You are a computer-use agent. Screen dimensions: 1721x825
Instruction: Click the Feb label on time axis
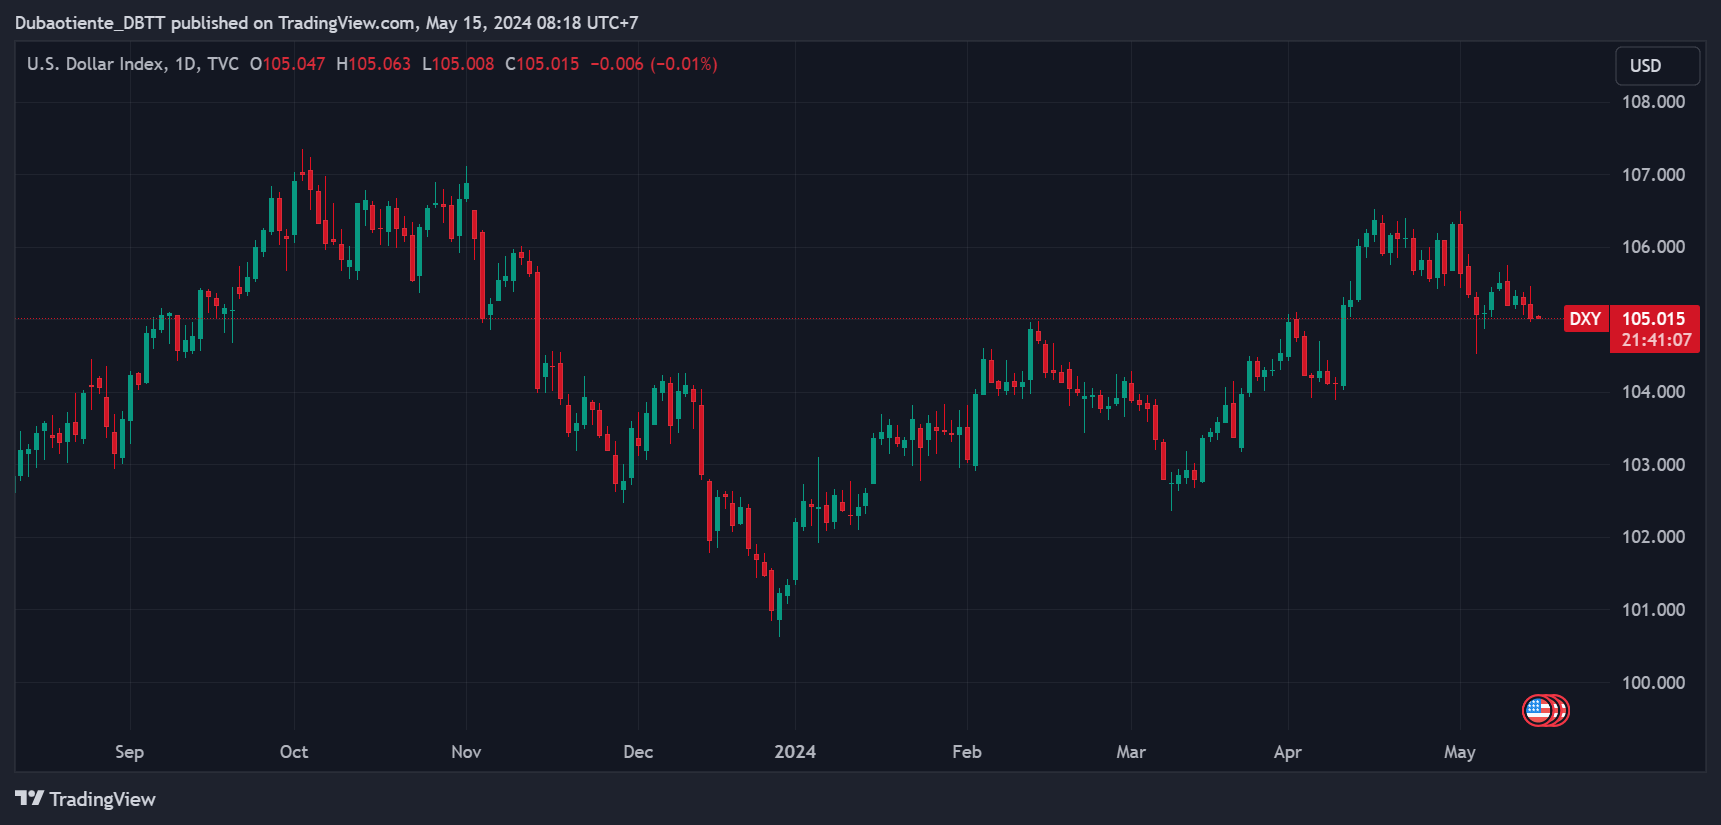[x=967, y=752]
